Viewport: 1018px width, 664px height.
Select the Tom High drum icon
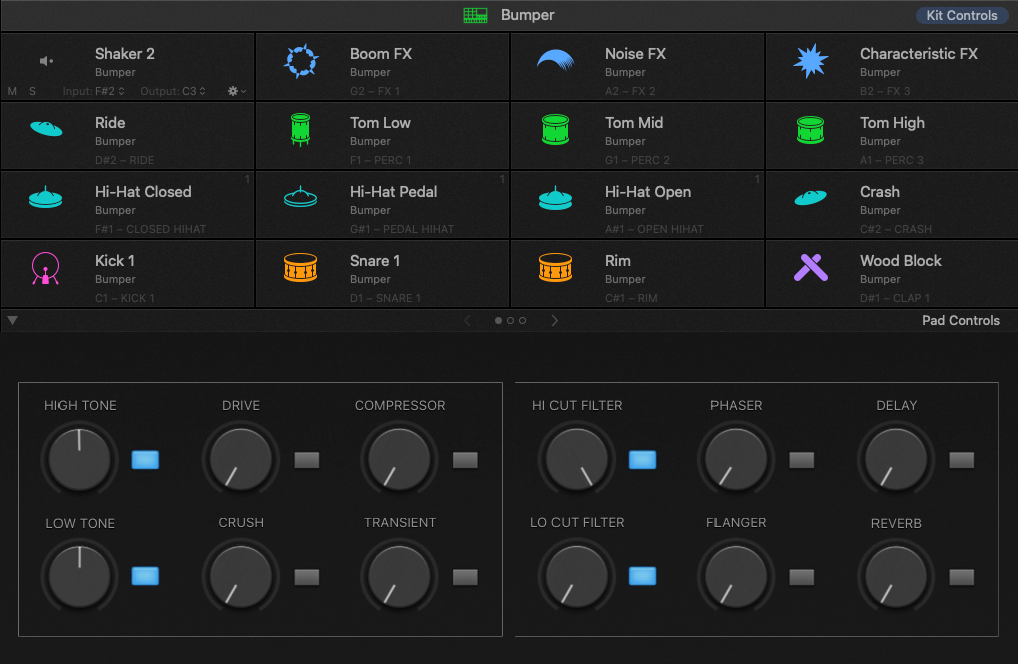point(810,130)
